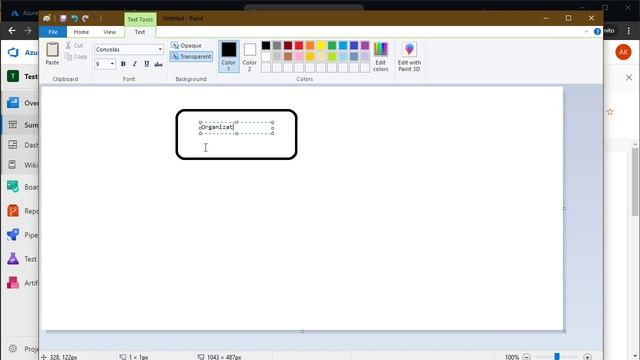Screen dimensions: 640x360
Task: Toggle Italic text formatting
Action: coord(134,64)
